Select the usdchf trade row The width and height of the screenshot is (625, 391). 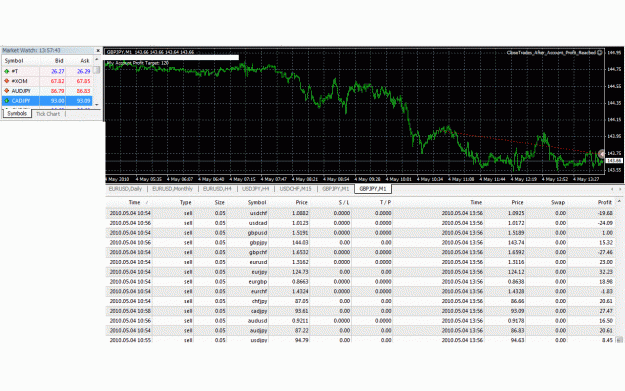click(x=360, y=213)
